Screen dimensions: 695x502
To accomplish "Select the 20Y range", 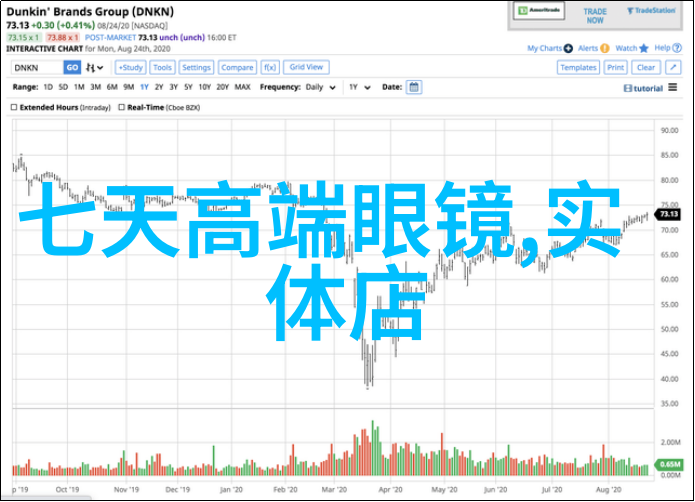I will pyautogui.click(x=223, y=87).
